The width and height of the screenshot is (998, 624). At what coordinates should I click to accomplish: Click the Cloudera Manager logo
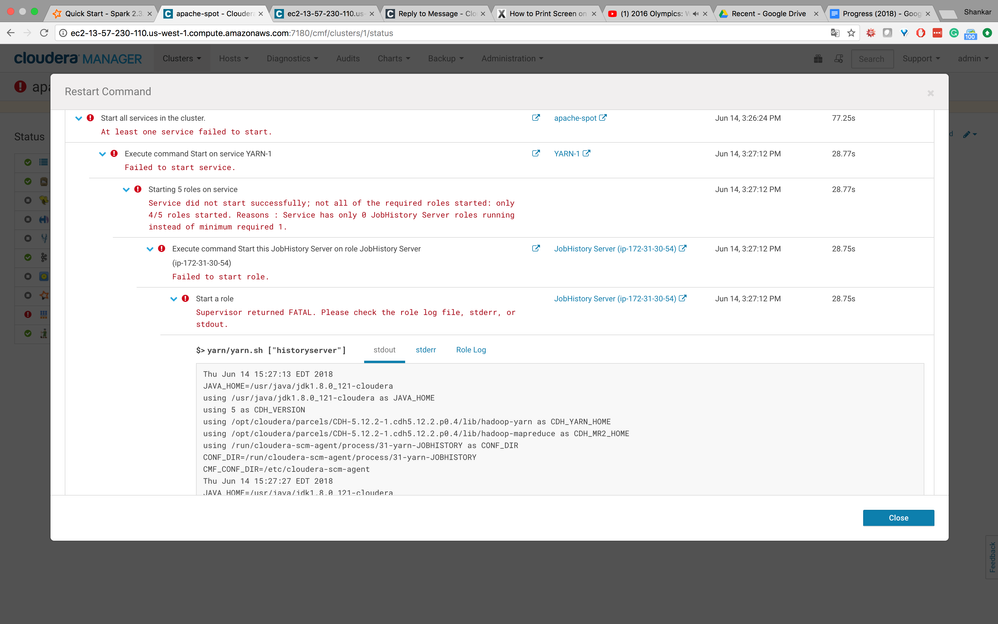click(78, 59)
